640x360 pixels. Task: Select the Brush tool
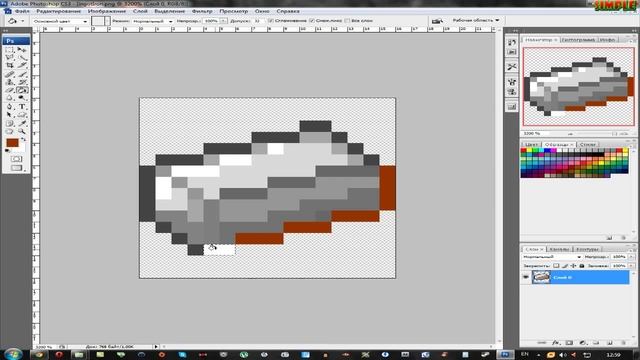click(x=22, y=74)
